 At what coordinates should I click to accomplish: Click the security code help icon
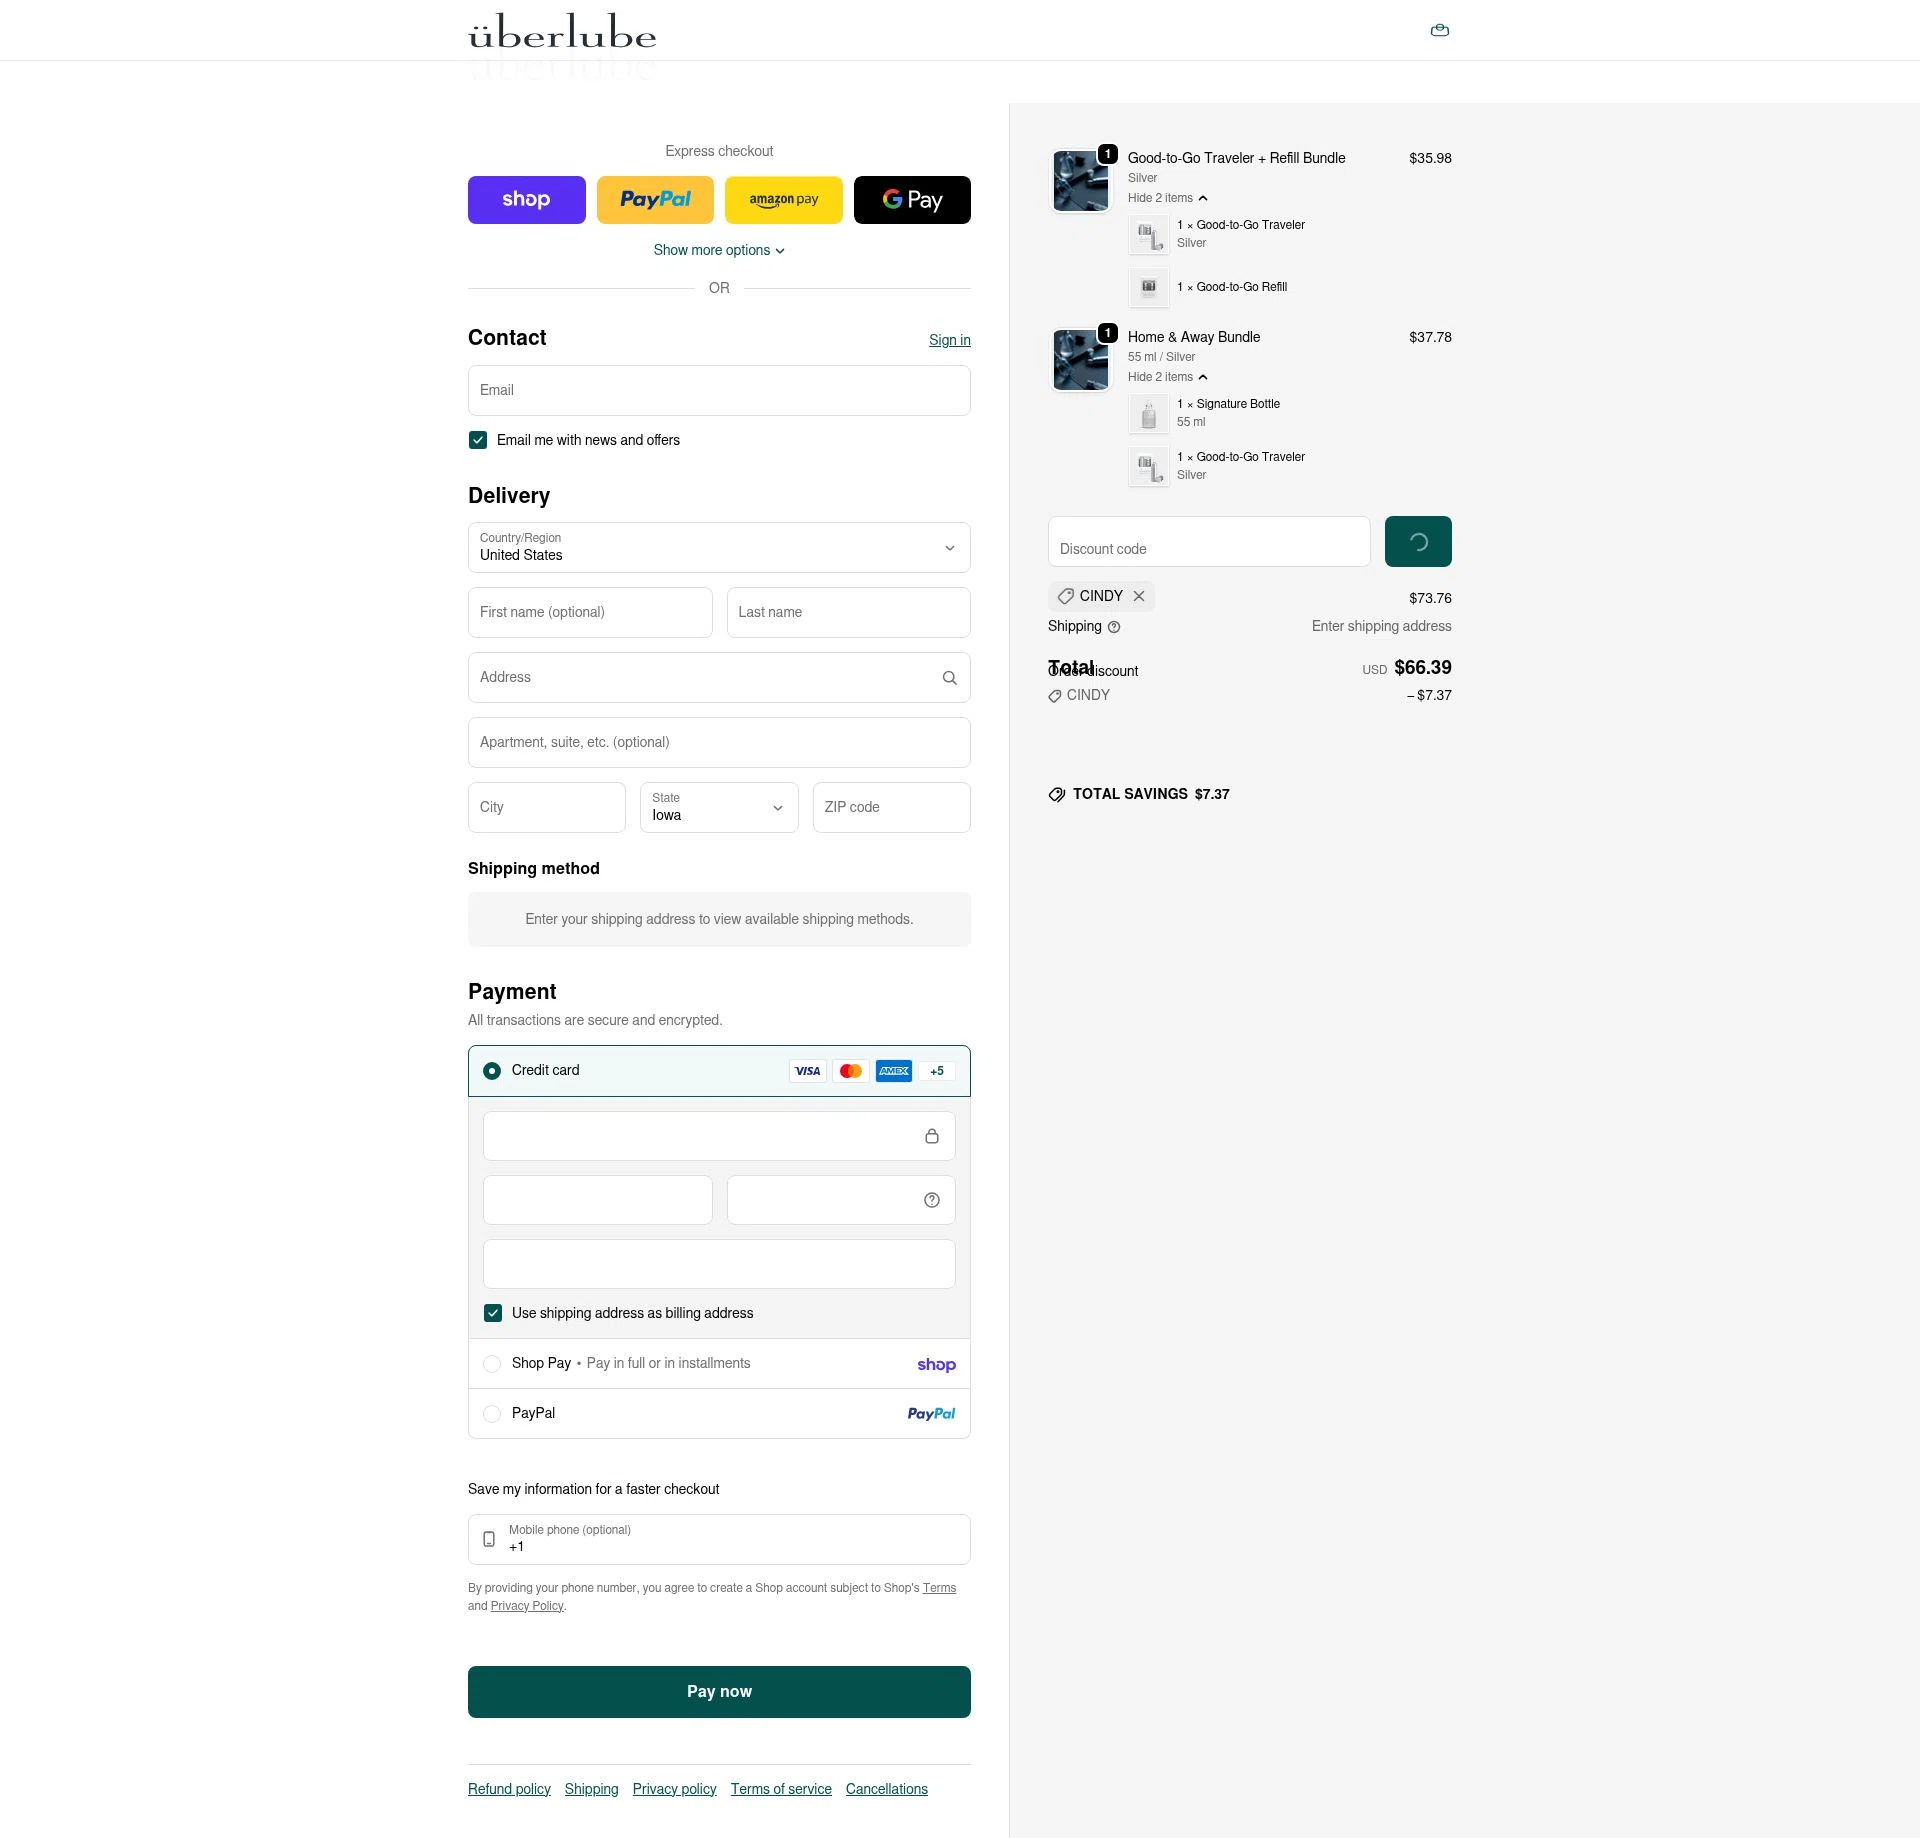(x=931, y=1199)
